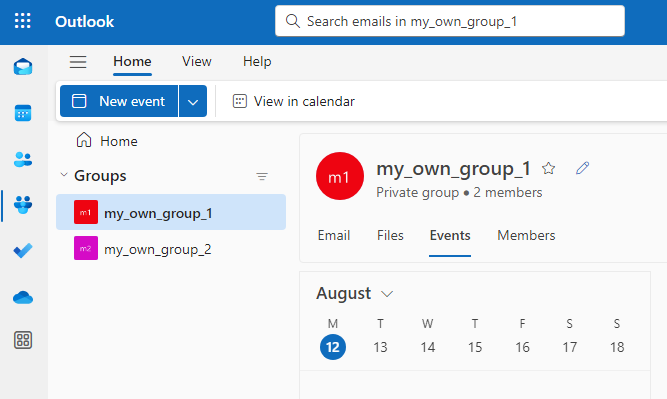Viewport: 667px width, 399px height.
Task: Open the group Members tab
Action: pyautogui.click(x=526, y=235)
